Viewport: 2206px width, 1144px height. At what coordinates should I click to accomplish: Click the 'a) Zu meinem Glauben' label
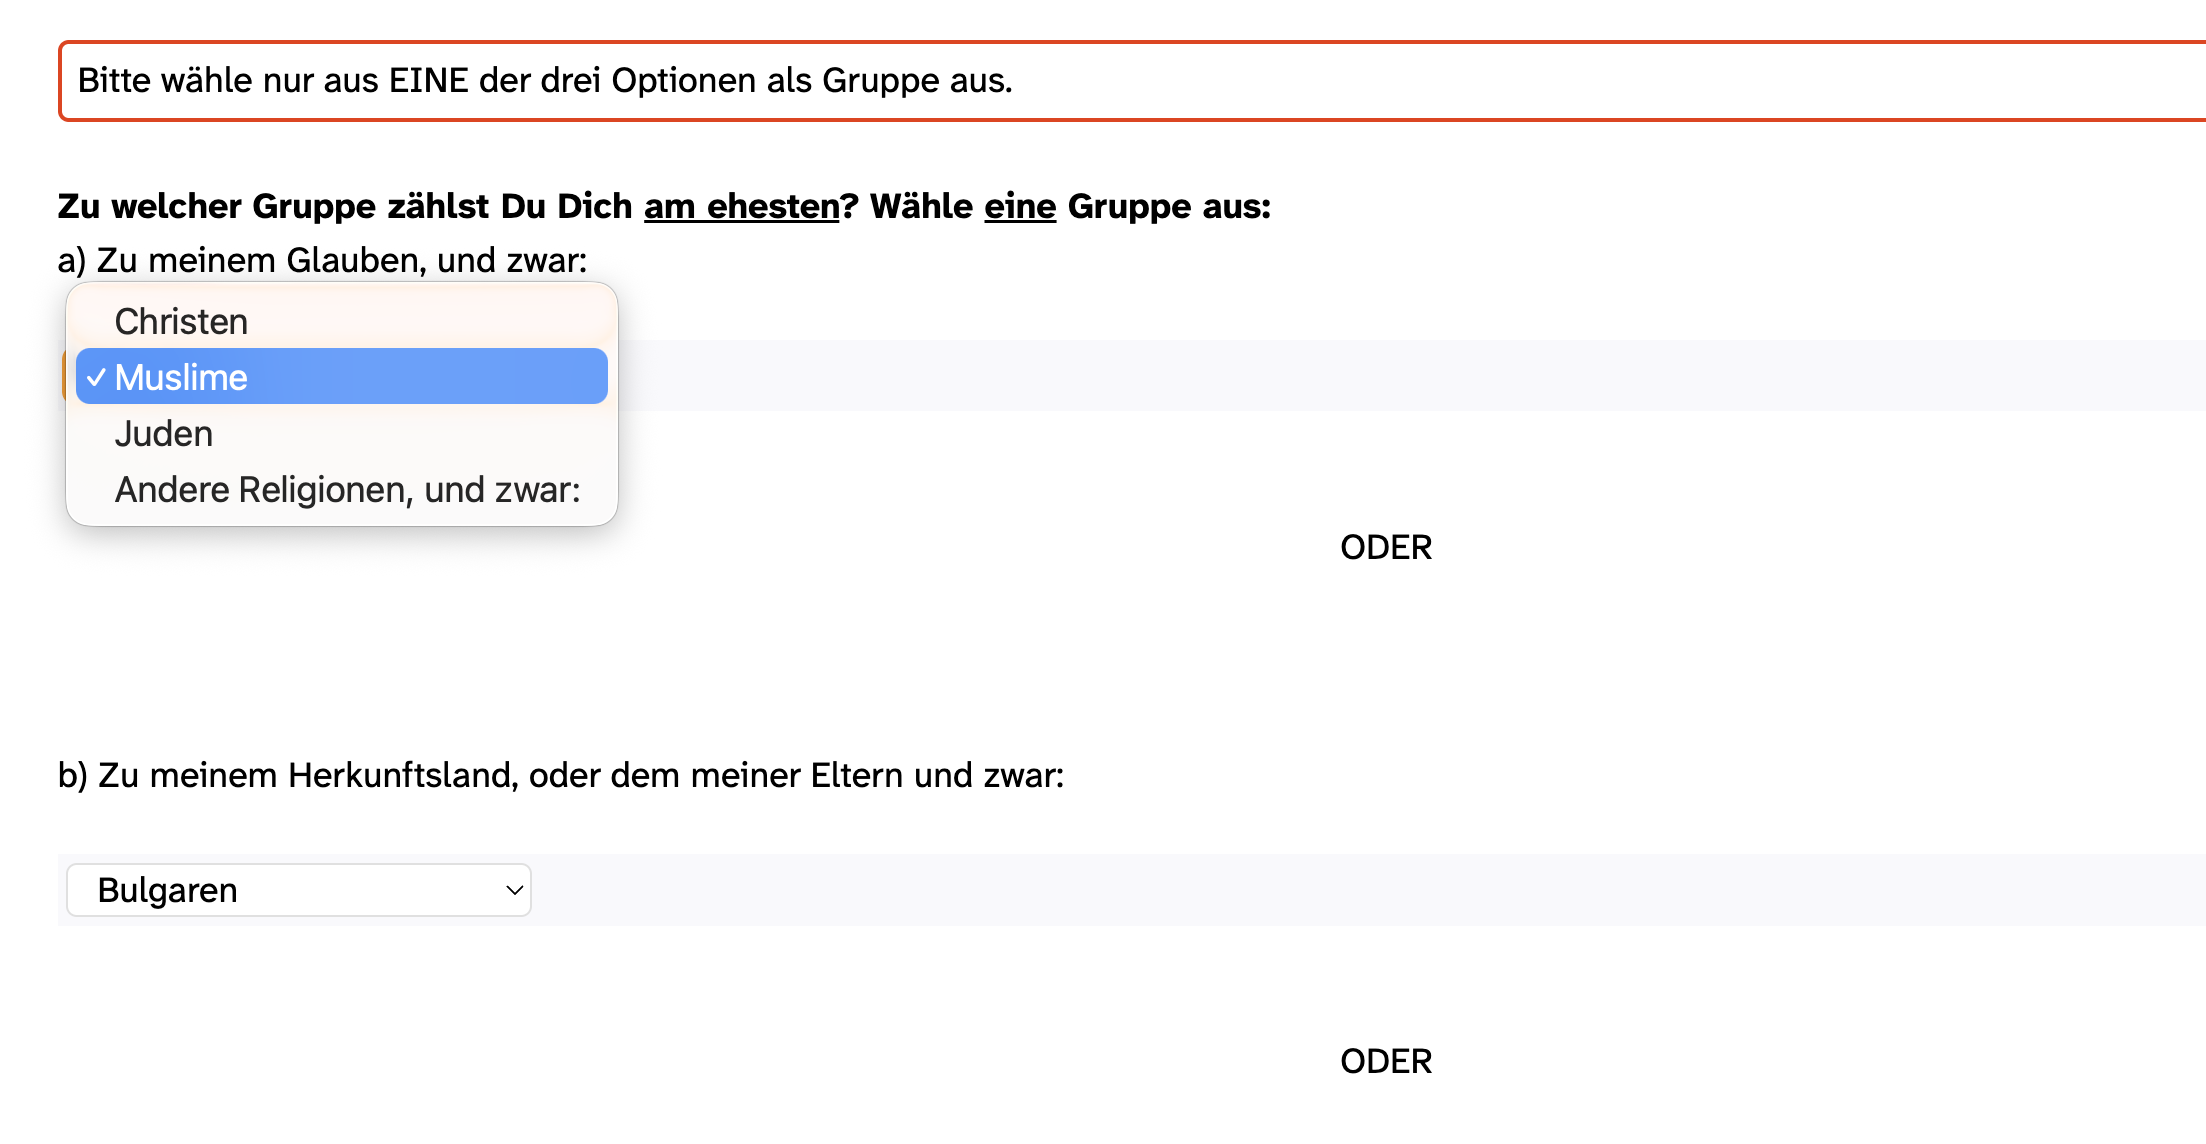point(322,260)
